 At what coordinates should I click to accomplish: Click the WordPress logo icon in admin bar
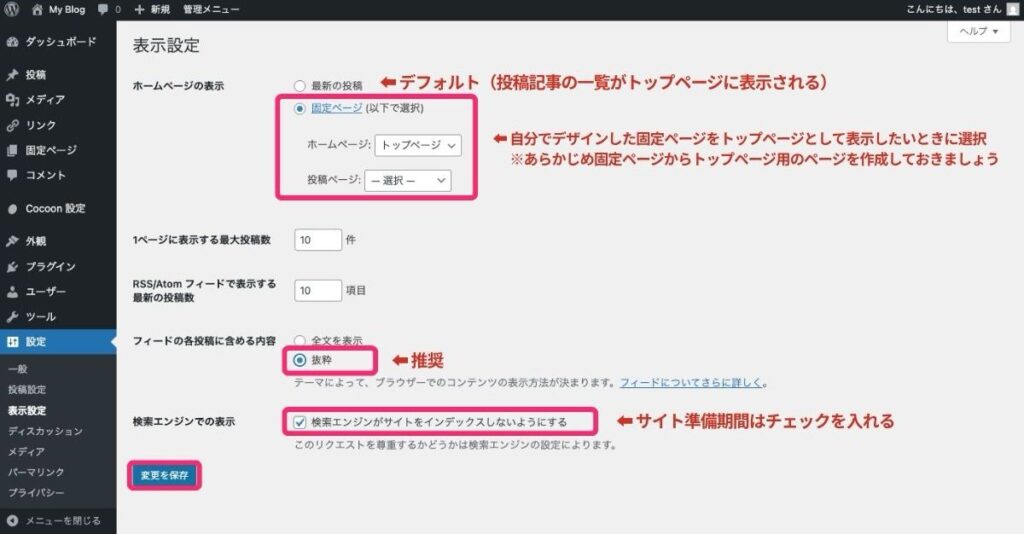(13, 9)
